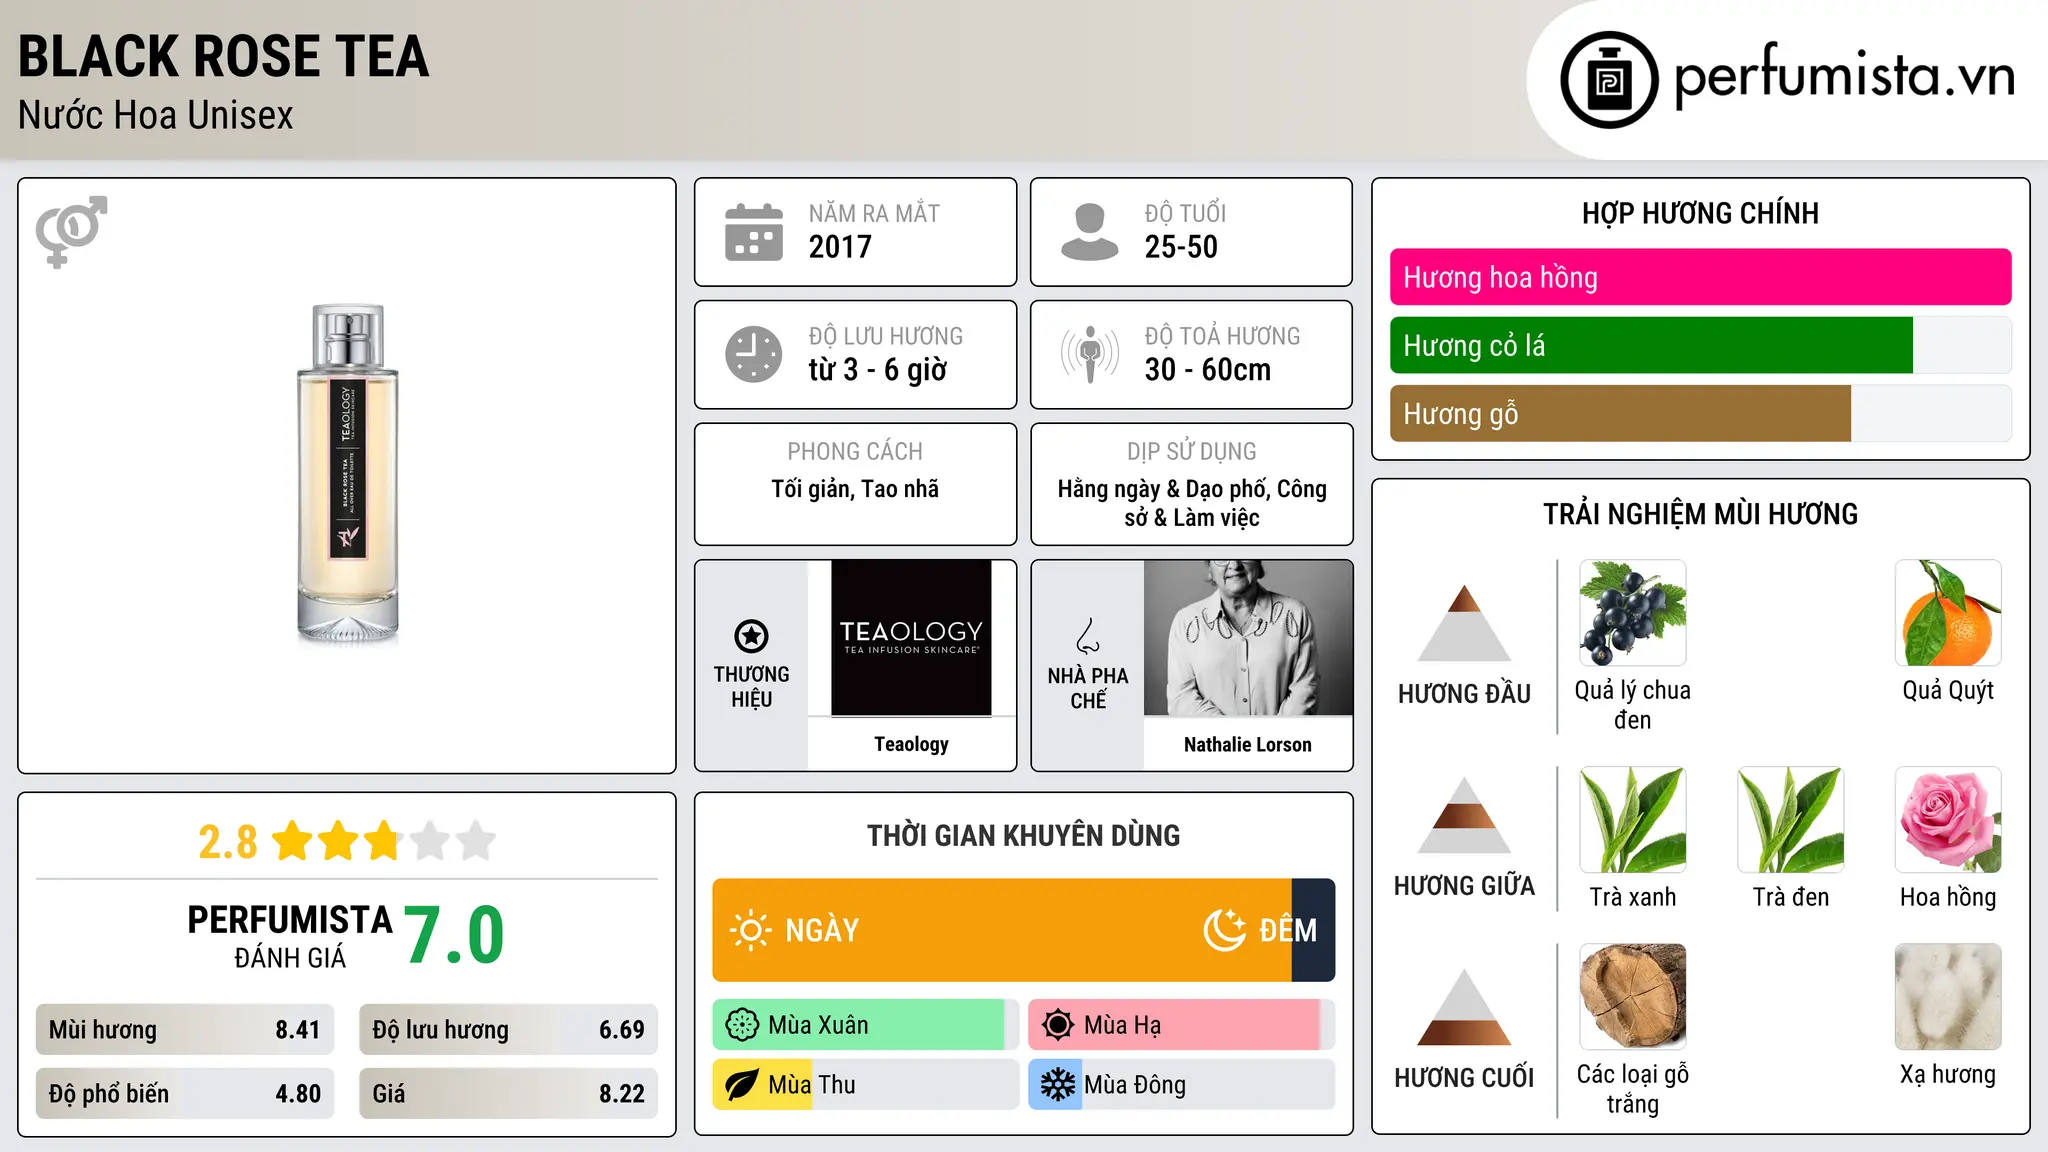Click the five-star rating row
The height and width of the screenshot is (1152, 2048).
click(384, 841)
